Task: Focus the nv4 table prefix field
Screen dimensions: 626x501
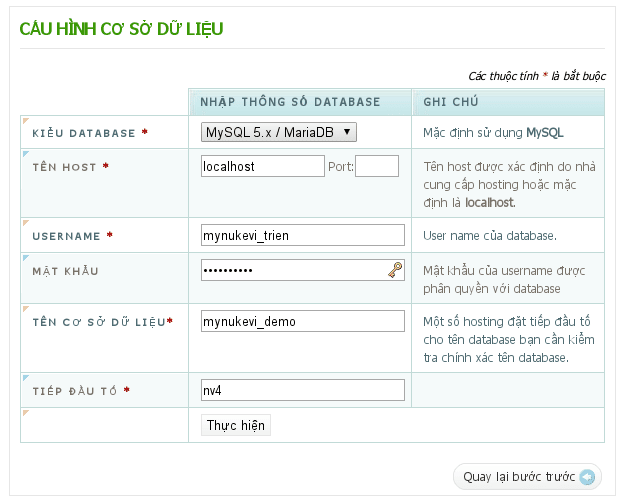Action: coord(302,390)
